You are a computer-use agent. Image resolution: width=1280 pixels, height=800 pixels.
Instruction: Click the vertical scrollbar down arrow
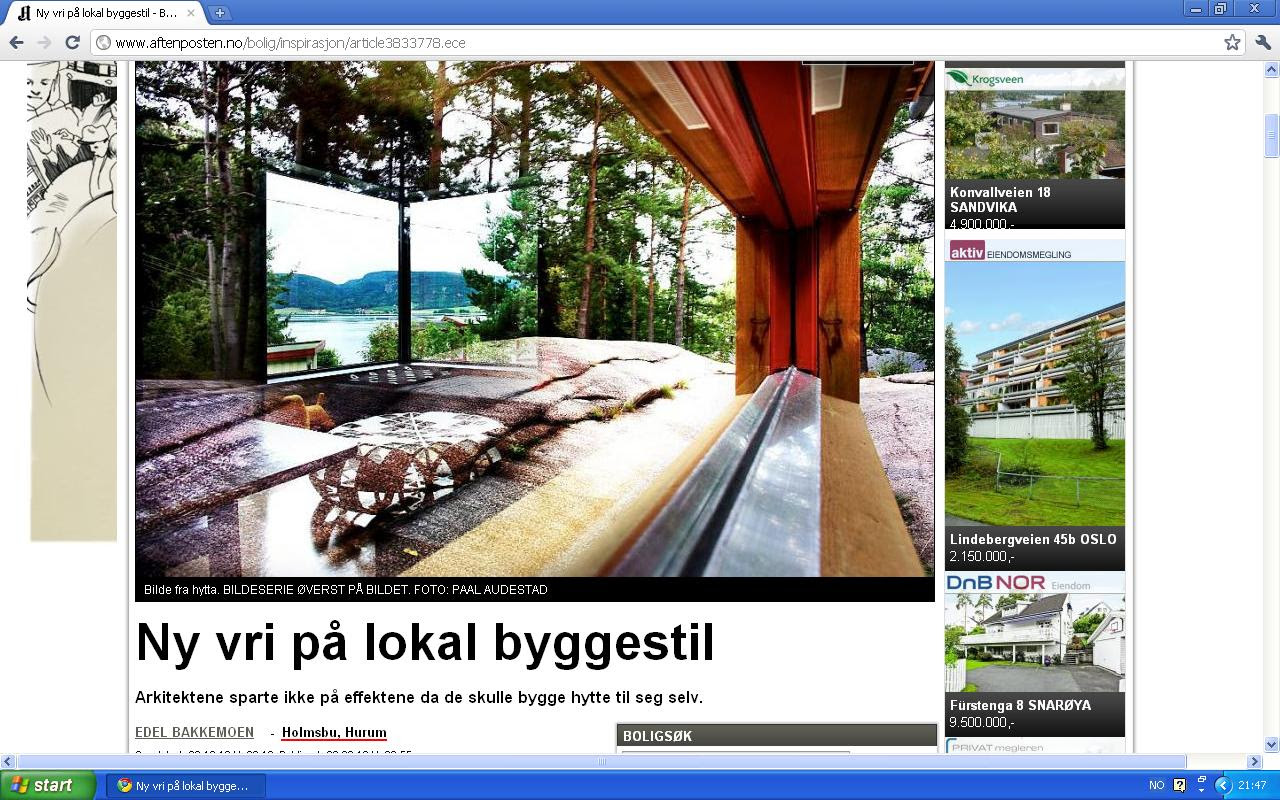(1272, 744)
